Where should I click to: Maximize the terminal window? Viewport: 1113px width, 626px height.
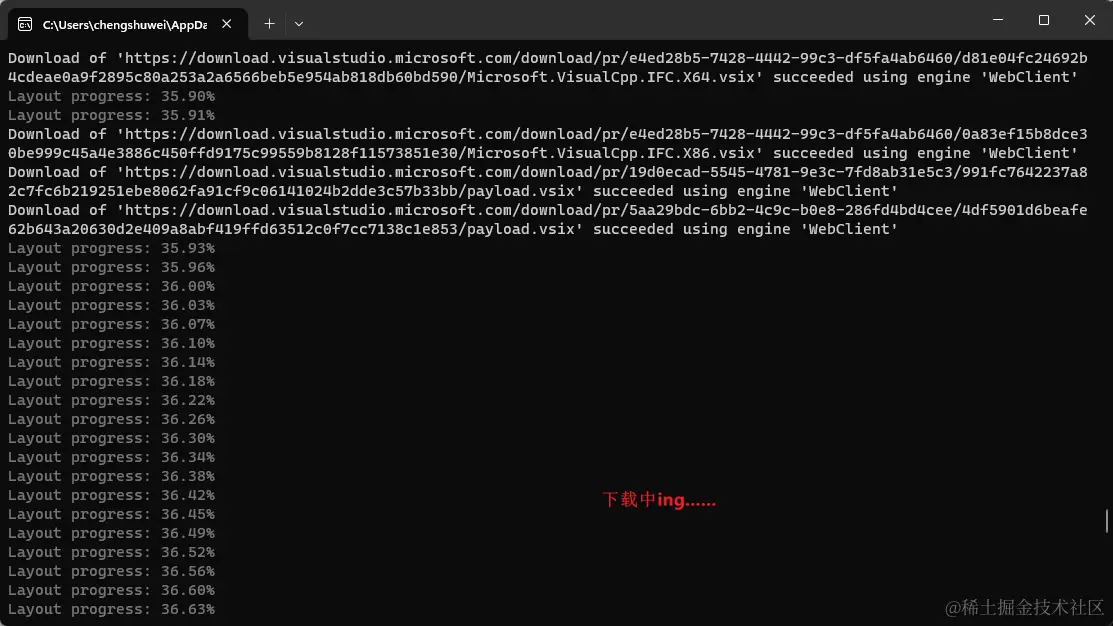coord(1043,20)
